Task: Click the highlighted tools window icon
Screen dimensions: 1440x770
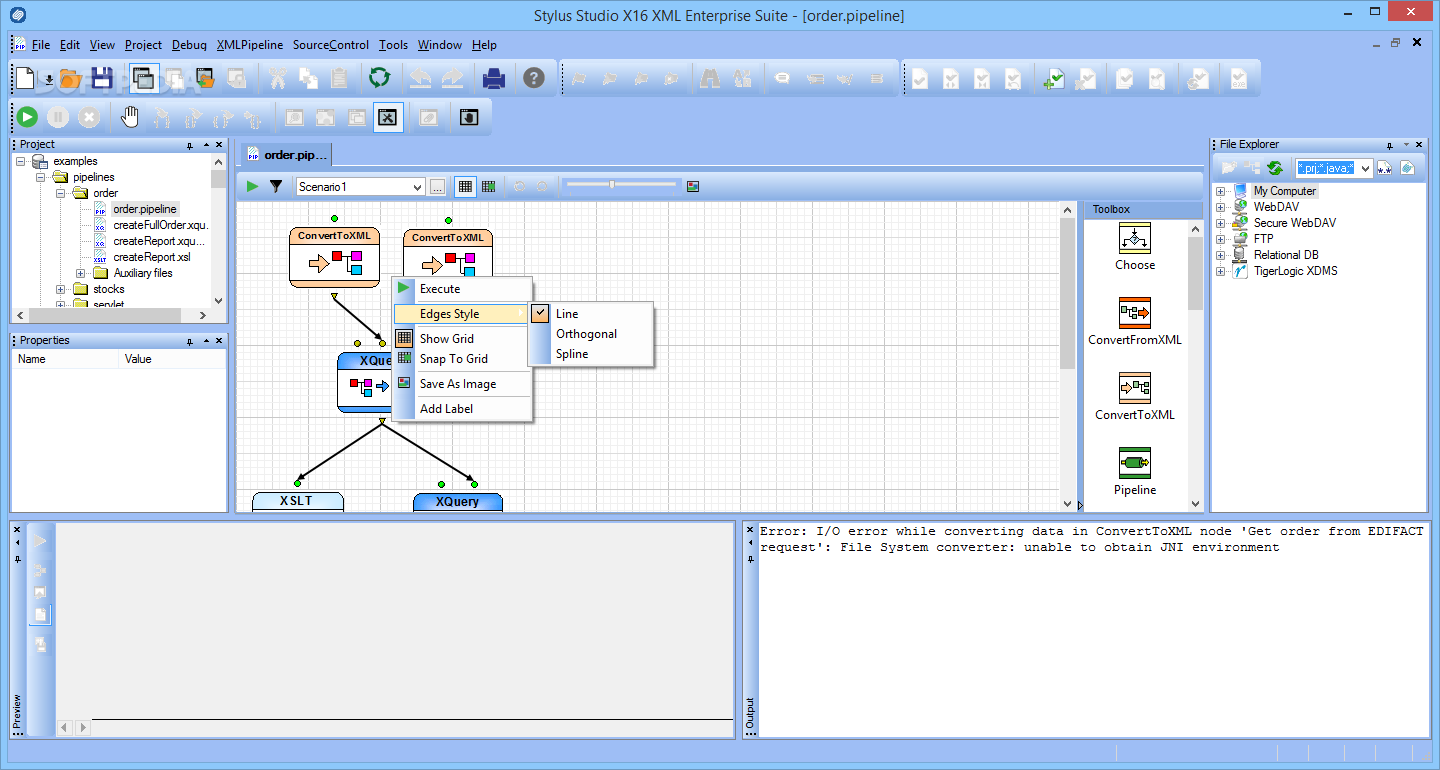Action: [x=388, y=117]
